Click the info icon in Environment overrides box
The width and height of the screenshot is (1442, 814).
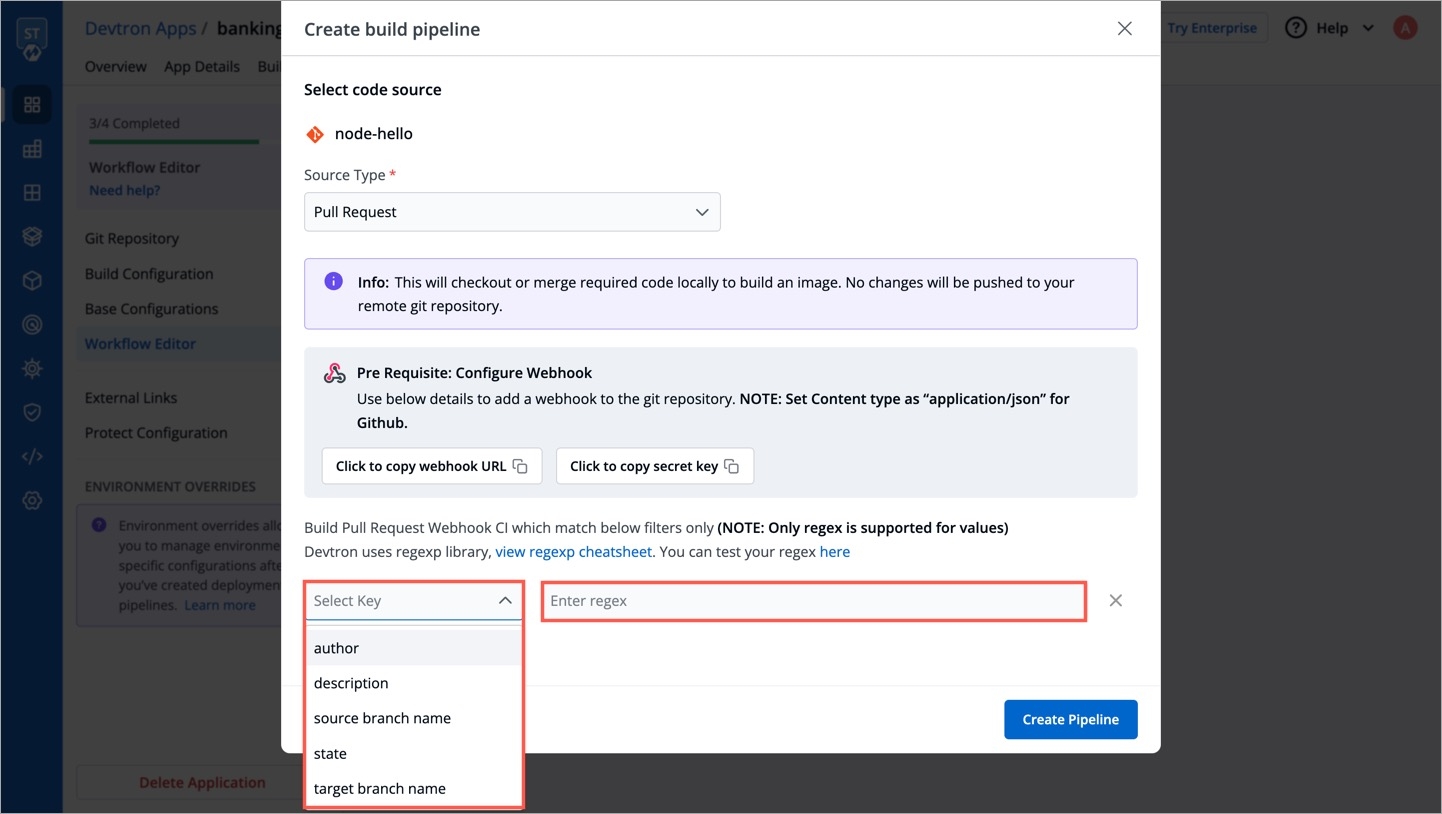point(99,525)
